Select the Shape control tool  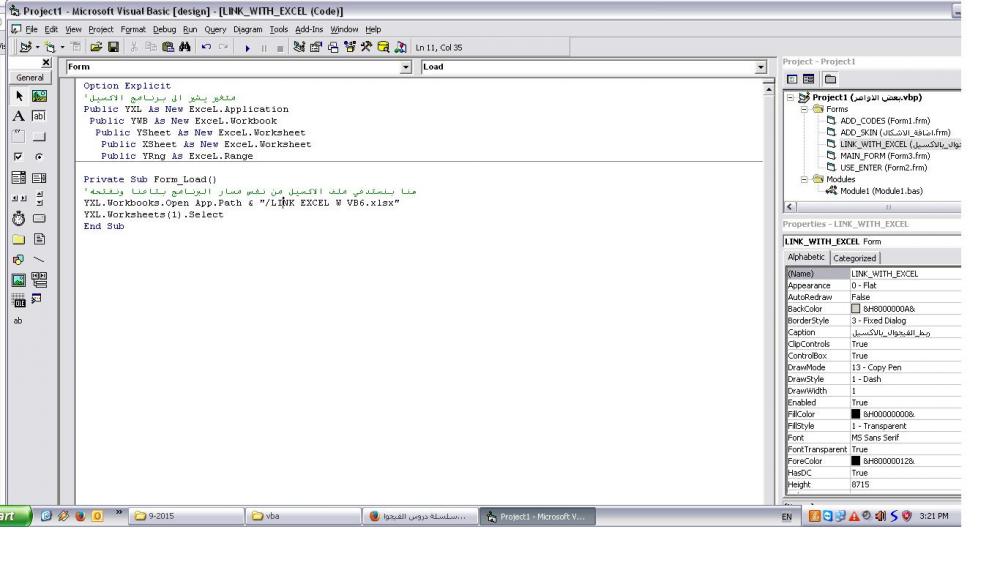18,260
